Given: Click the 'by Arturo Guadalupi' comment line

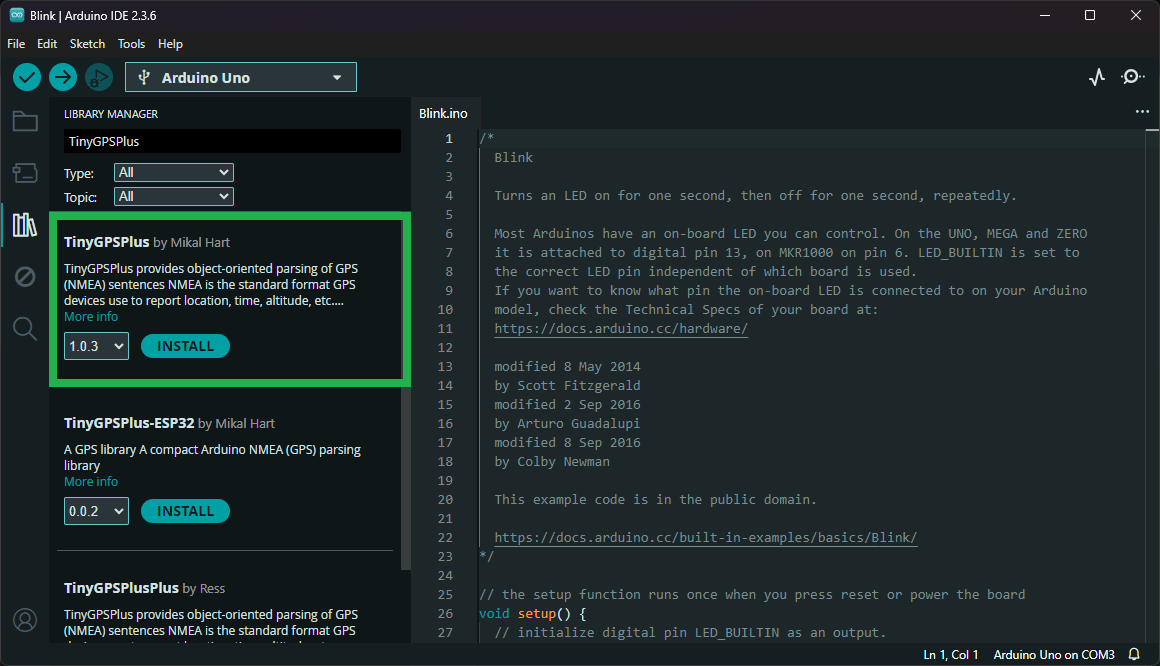Looking at the screenshot, I should pos(567,423).
